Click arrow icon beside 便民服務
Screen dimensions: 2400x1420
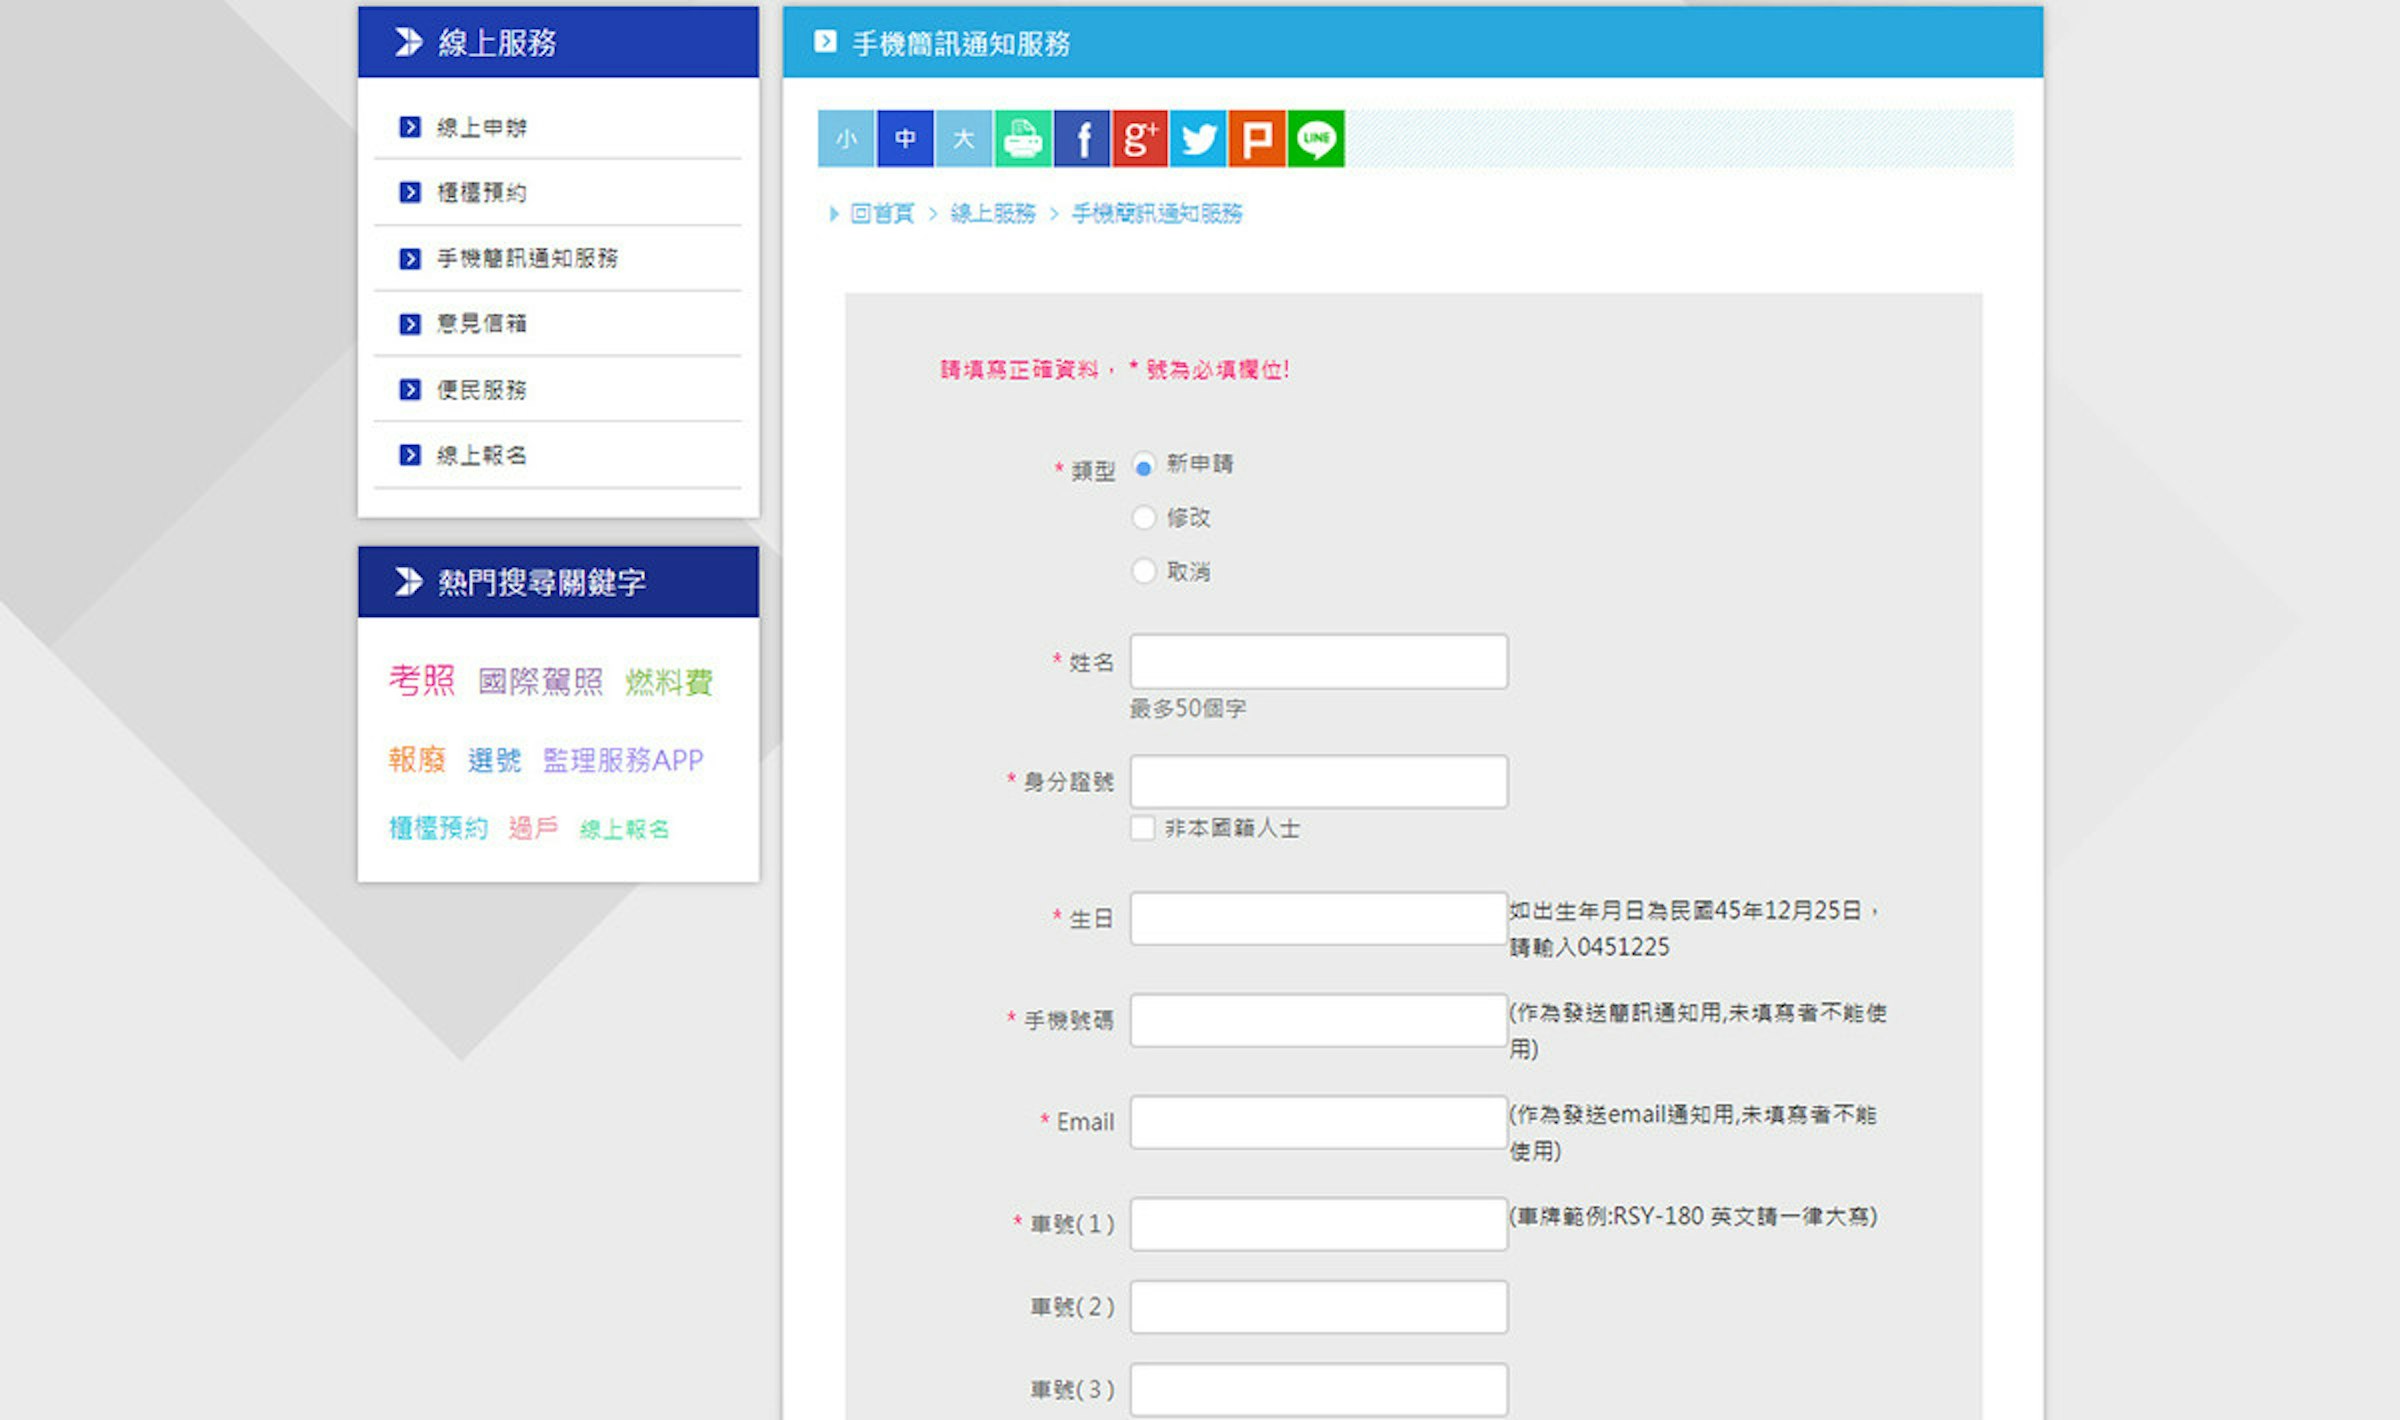point(410,389)
